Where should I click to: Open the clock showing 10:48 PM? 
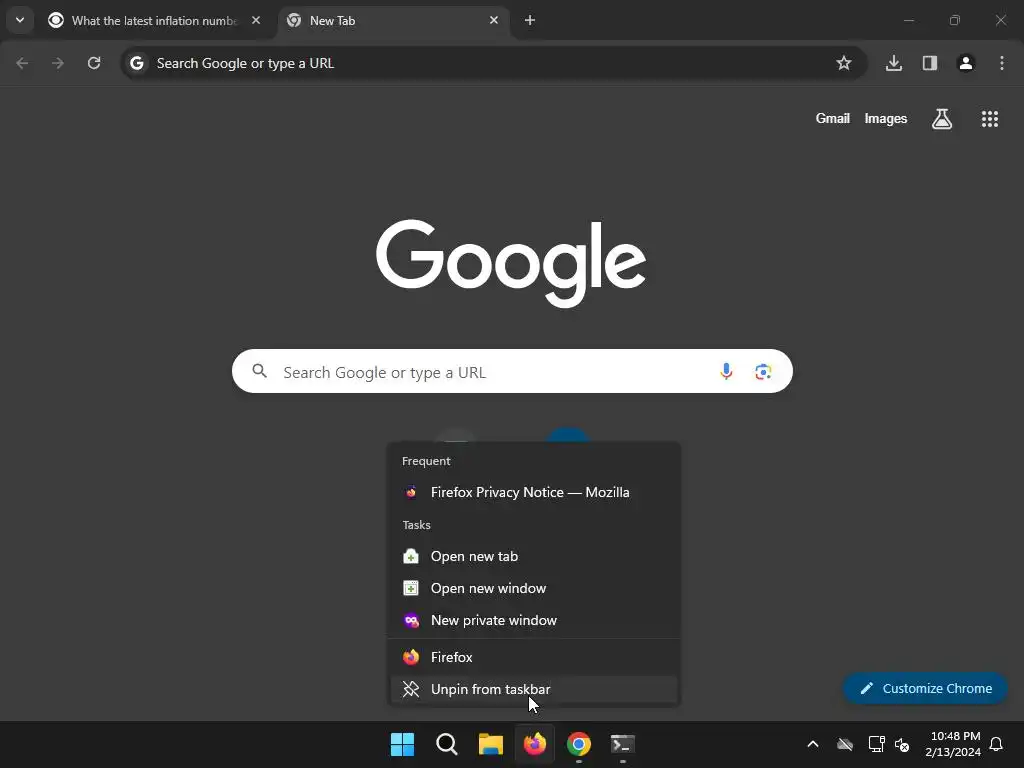coord(953,744)
